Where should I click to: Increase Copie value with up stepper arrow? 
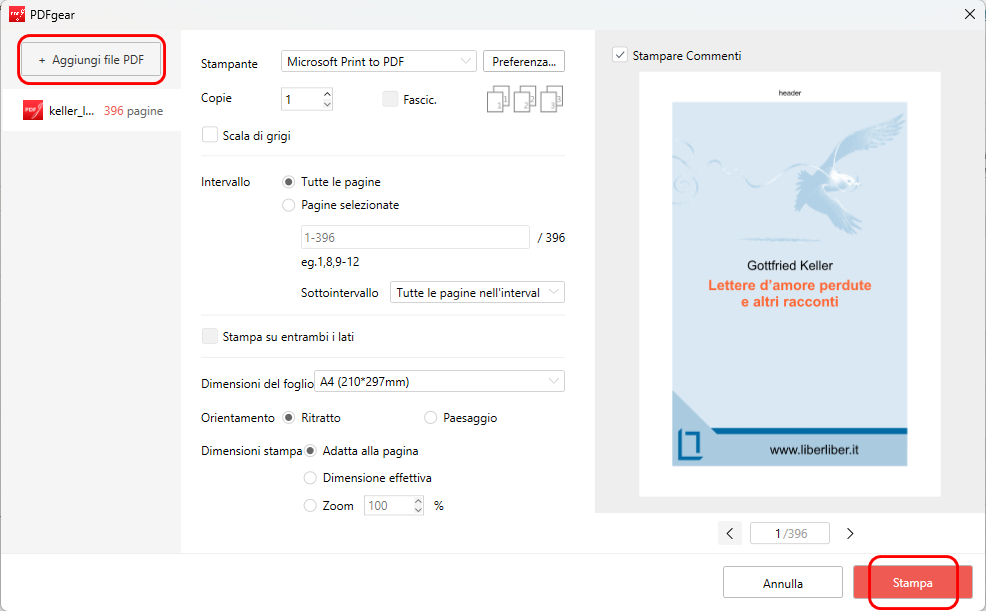tap(326, 93)
